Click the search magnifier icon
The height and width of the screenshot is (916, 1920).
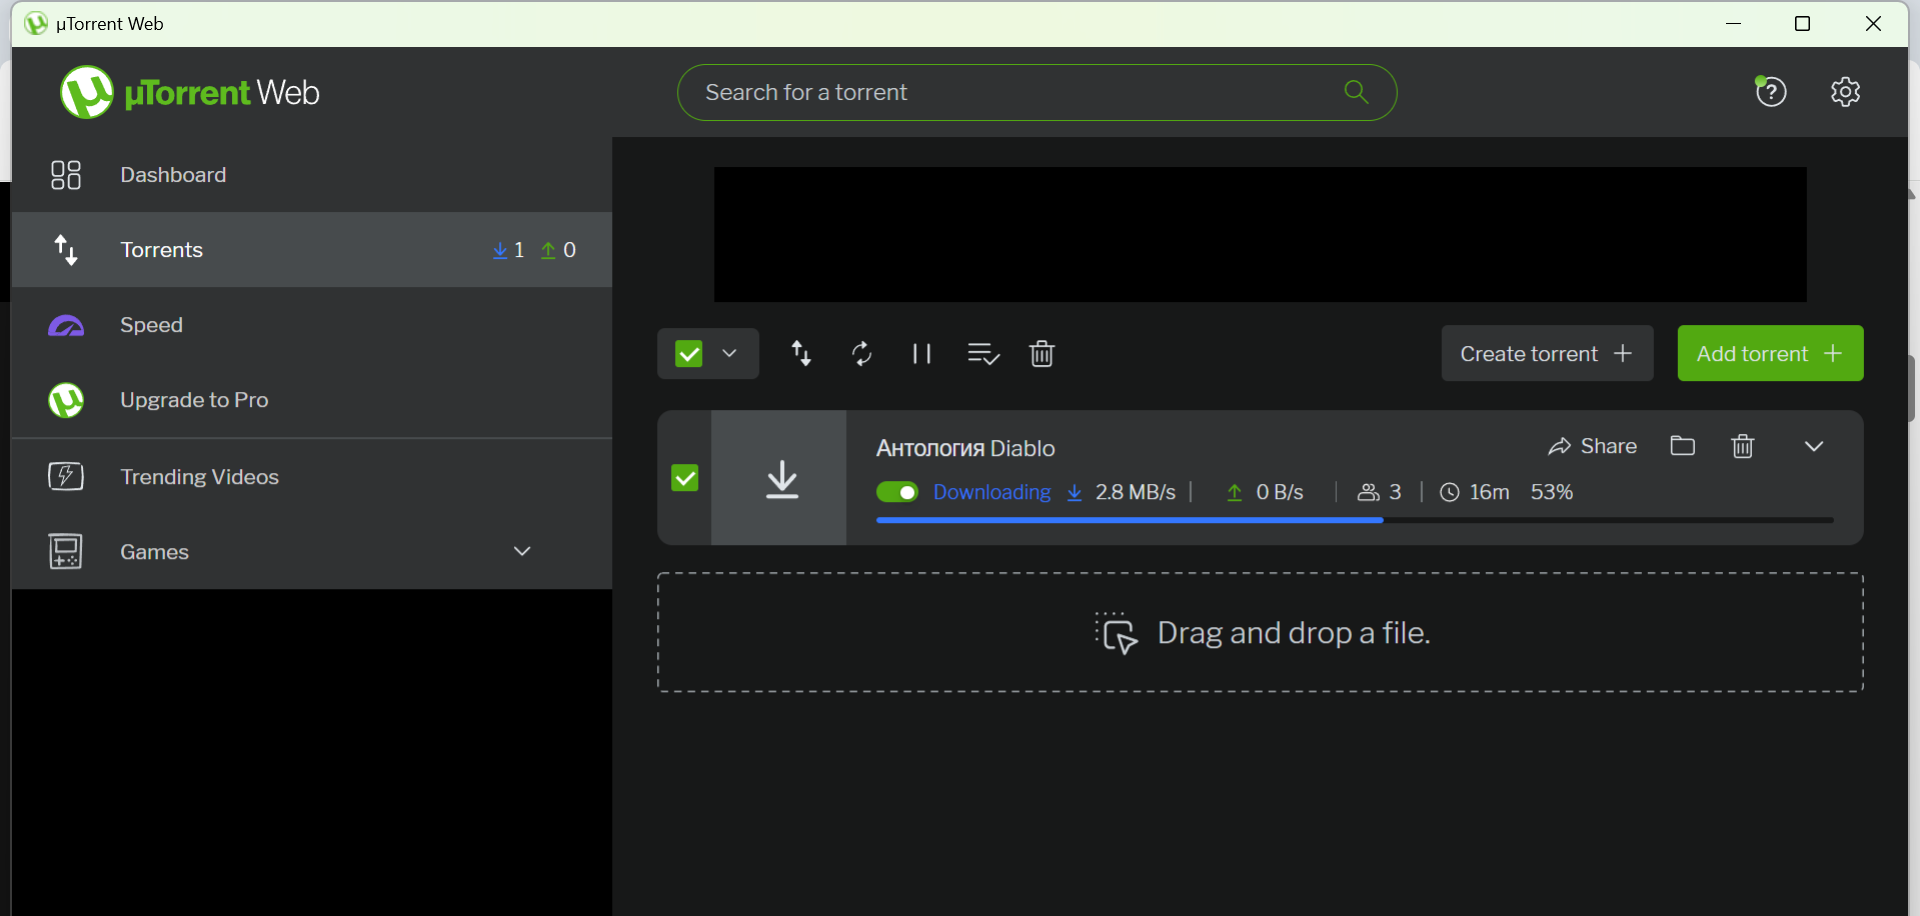point(1356,92)
